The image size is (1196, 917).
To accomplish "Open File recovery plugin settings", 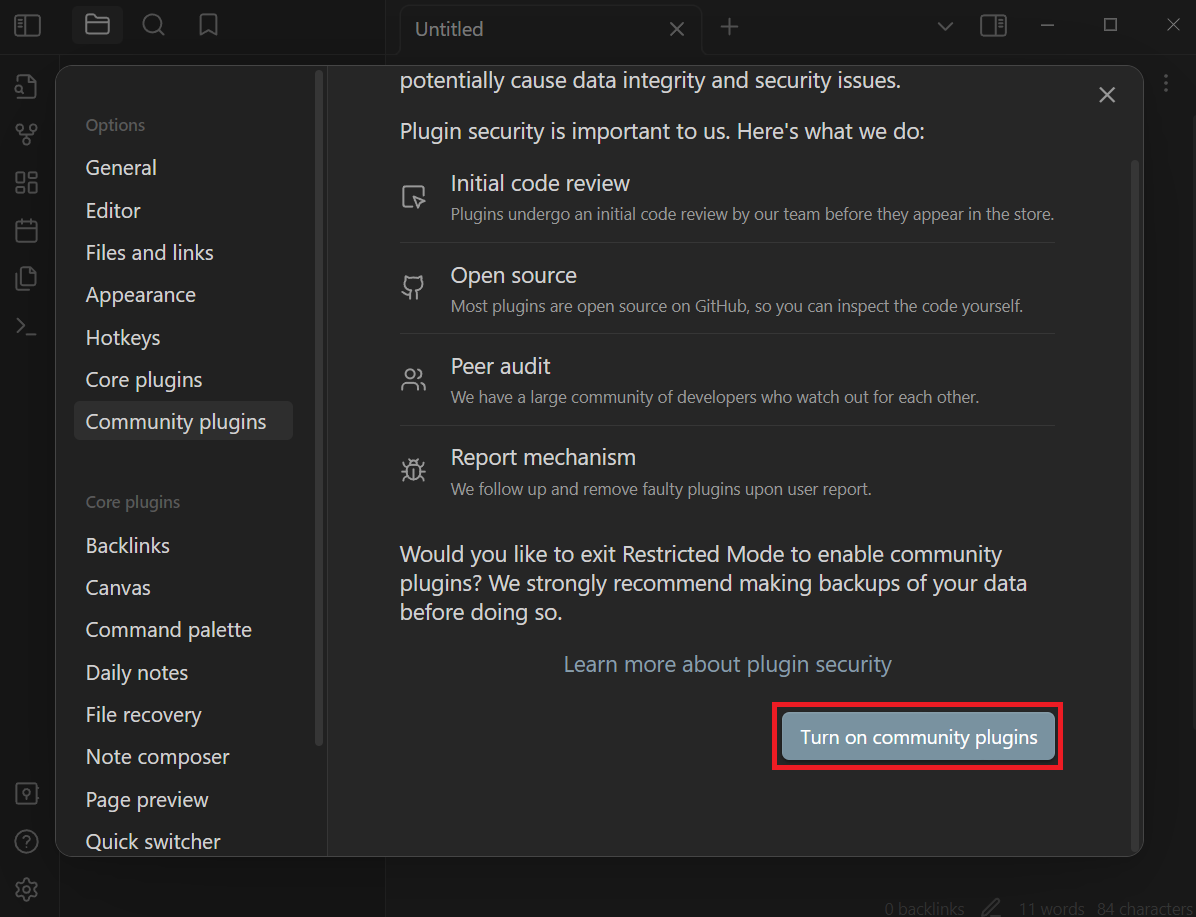I will [x=183, y=715].
